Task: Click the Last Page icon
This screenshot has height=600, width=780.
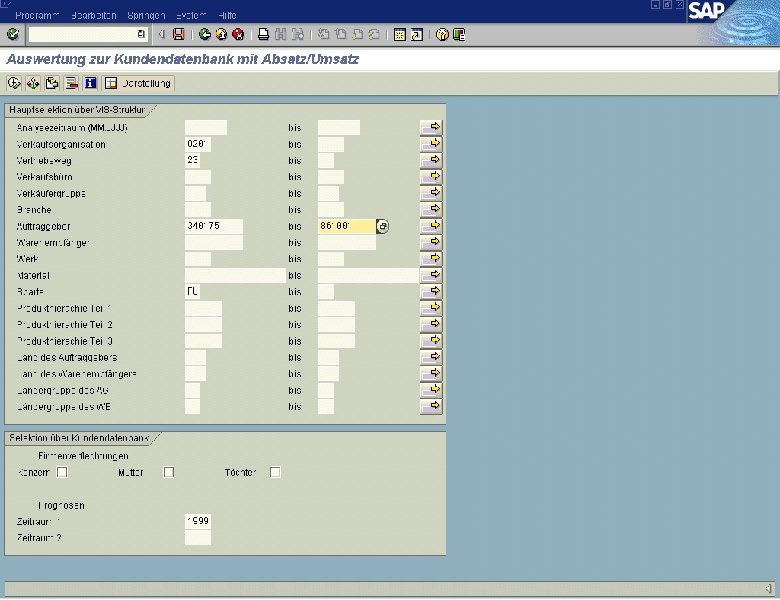Action: (374, 34)
